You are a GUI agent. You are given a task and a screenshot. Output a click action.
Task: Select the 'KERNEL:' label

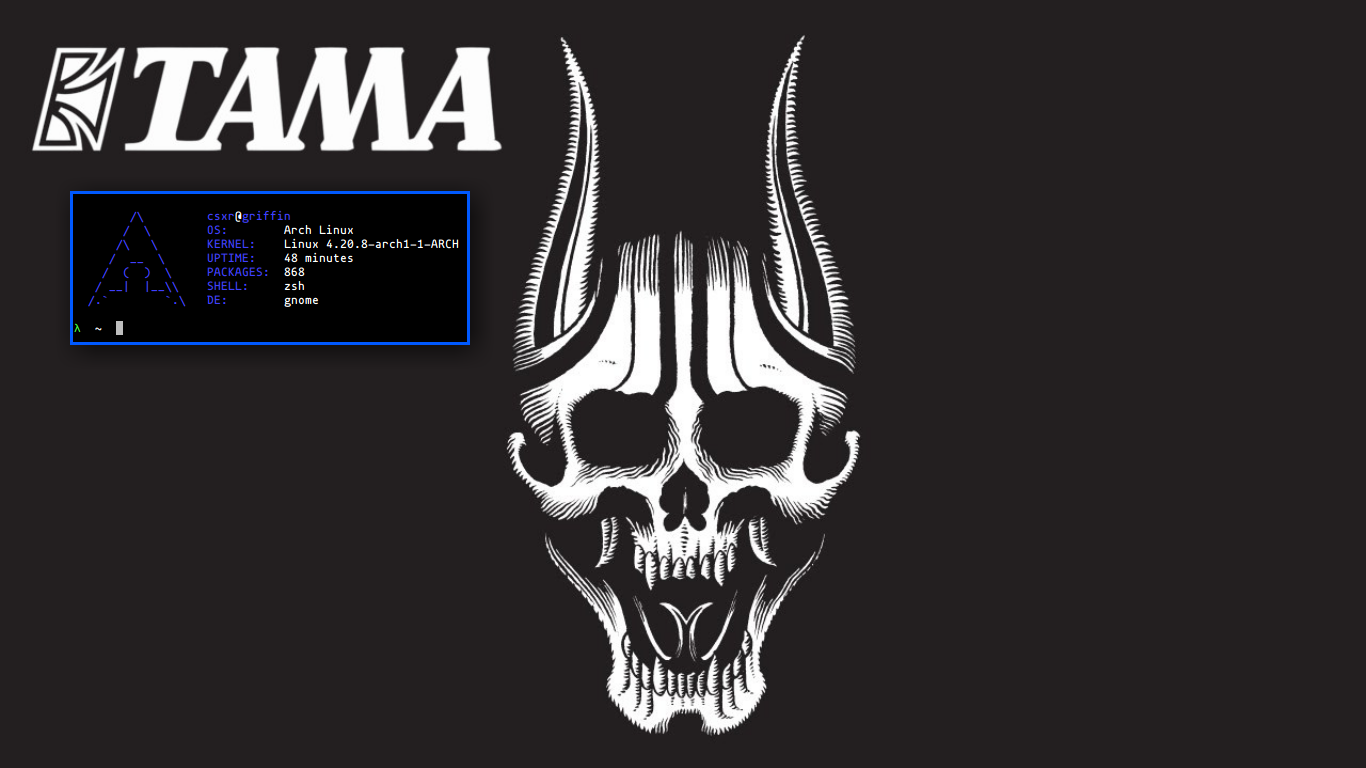[231, 244]
